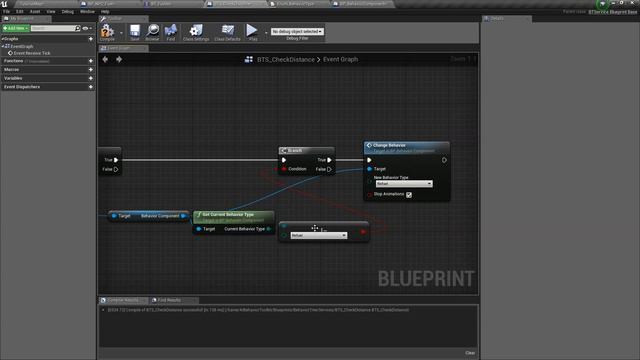Click the red output pin of the equals node

[x=363, y=232]
